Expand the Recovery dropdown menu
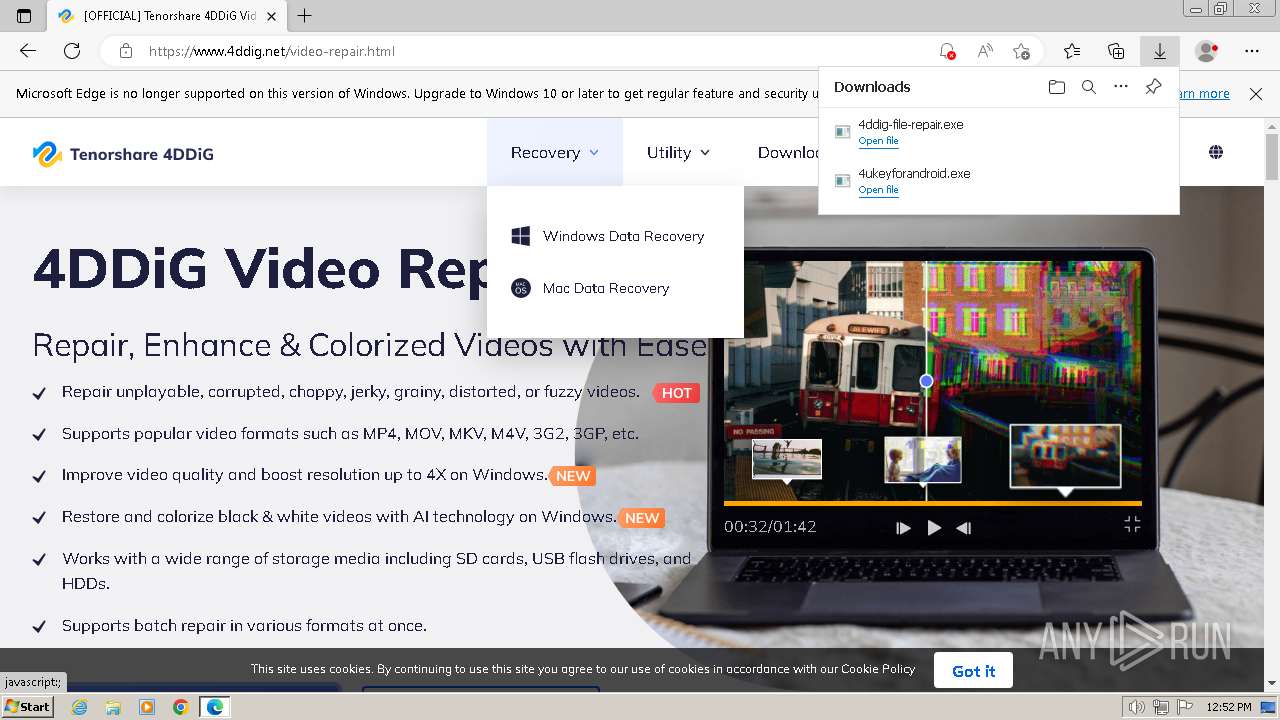Screen dimensions: 1280x720 point(555,152)
